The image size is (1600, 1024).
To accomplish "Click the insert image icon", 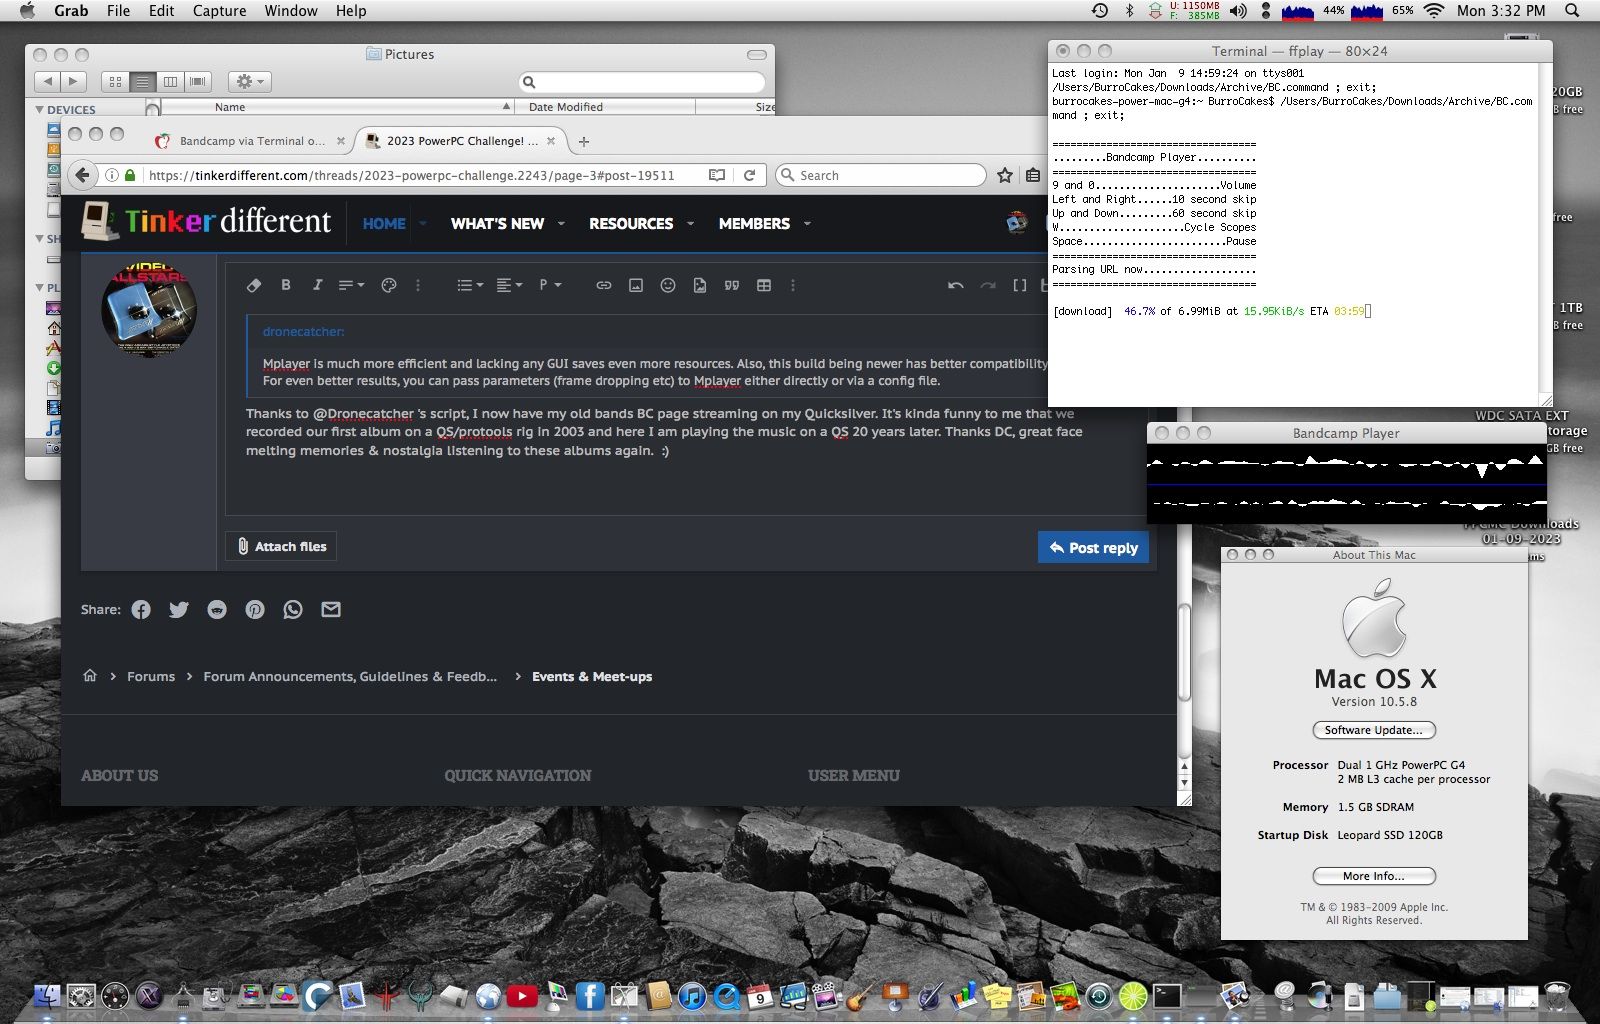I will pyautogui.click(x=635, y=285).
